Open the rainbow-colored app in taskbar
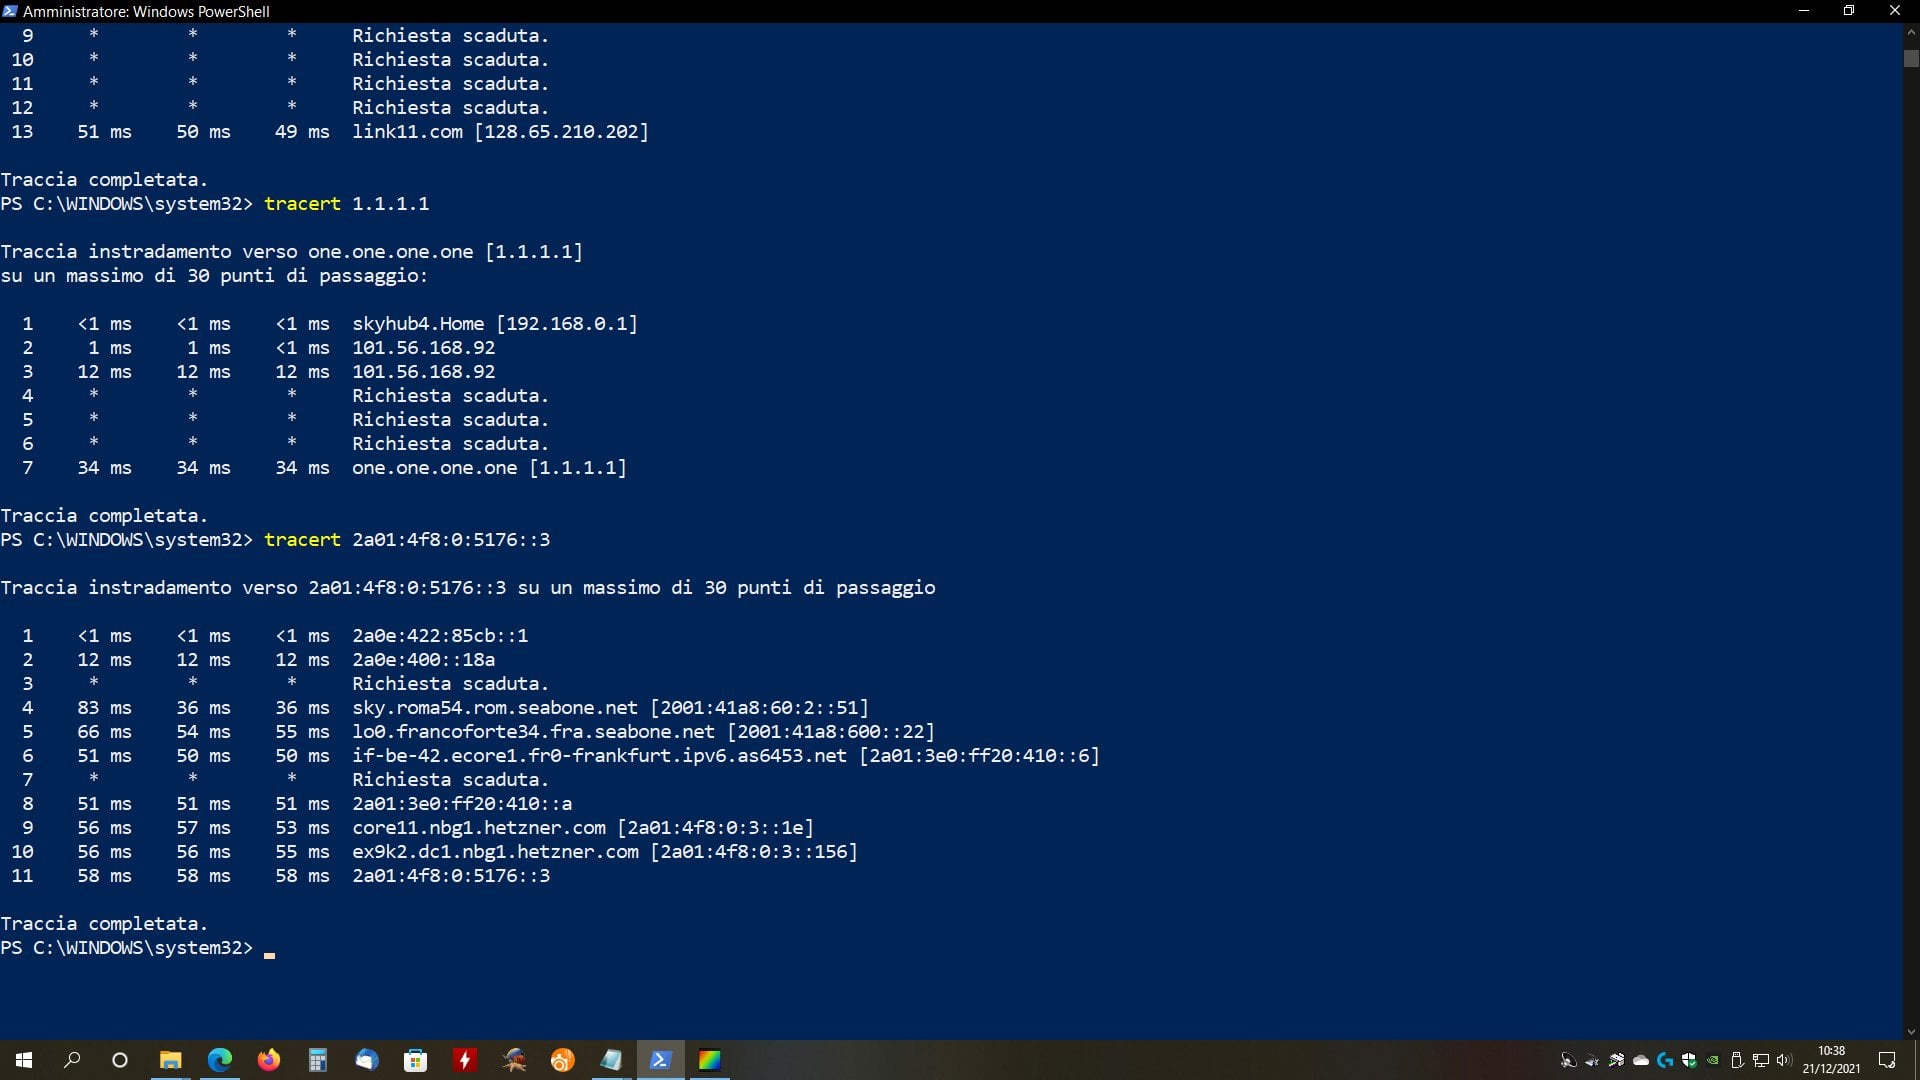This screenshot has height=1080, width=1920. (709, 1060)
